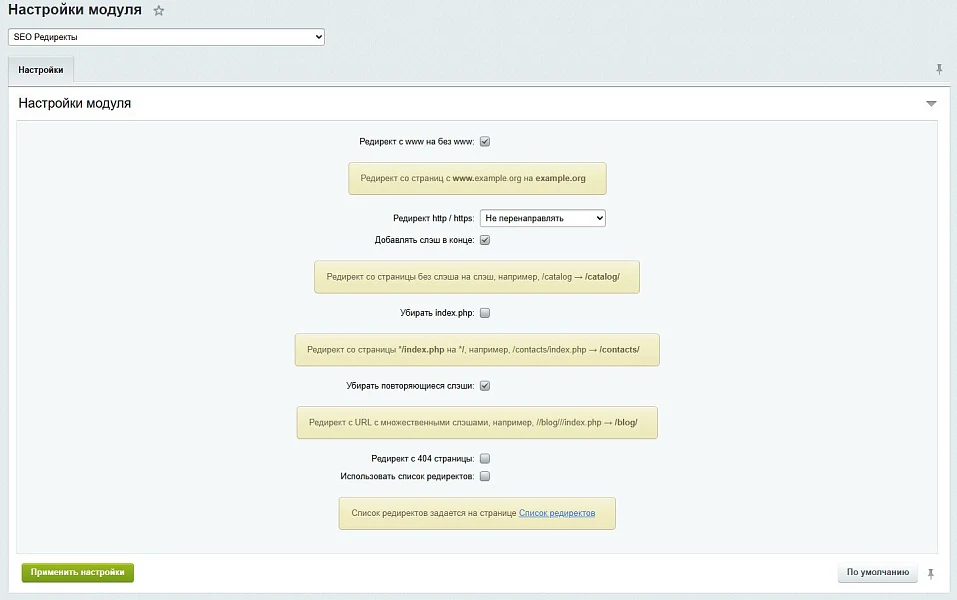Enable Убирать index.php checkbox
The width and height of the screenshot is (957, 600).
click(x=485, y=313)
